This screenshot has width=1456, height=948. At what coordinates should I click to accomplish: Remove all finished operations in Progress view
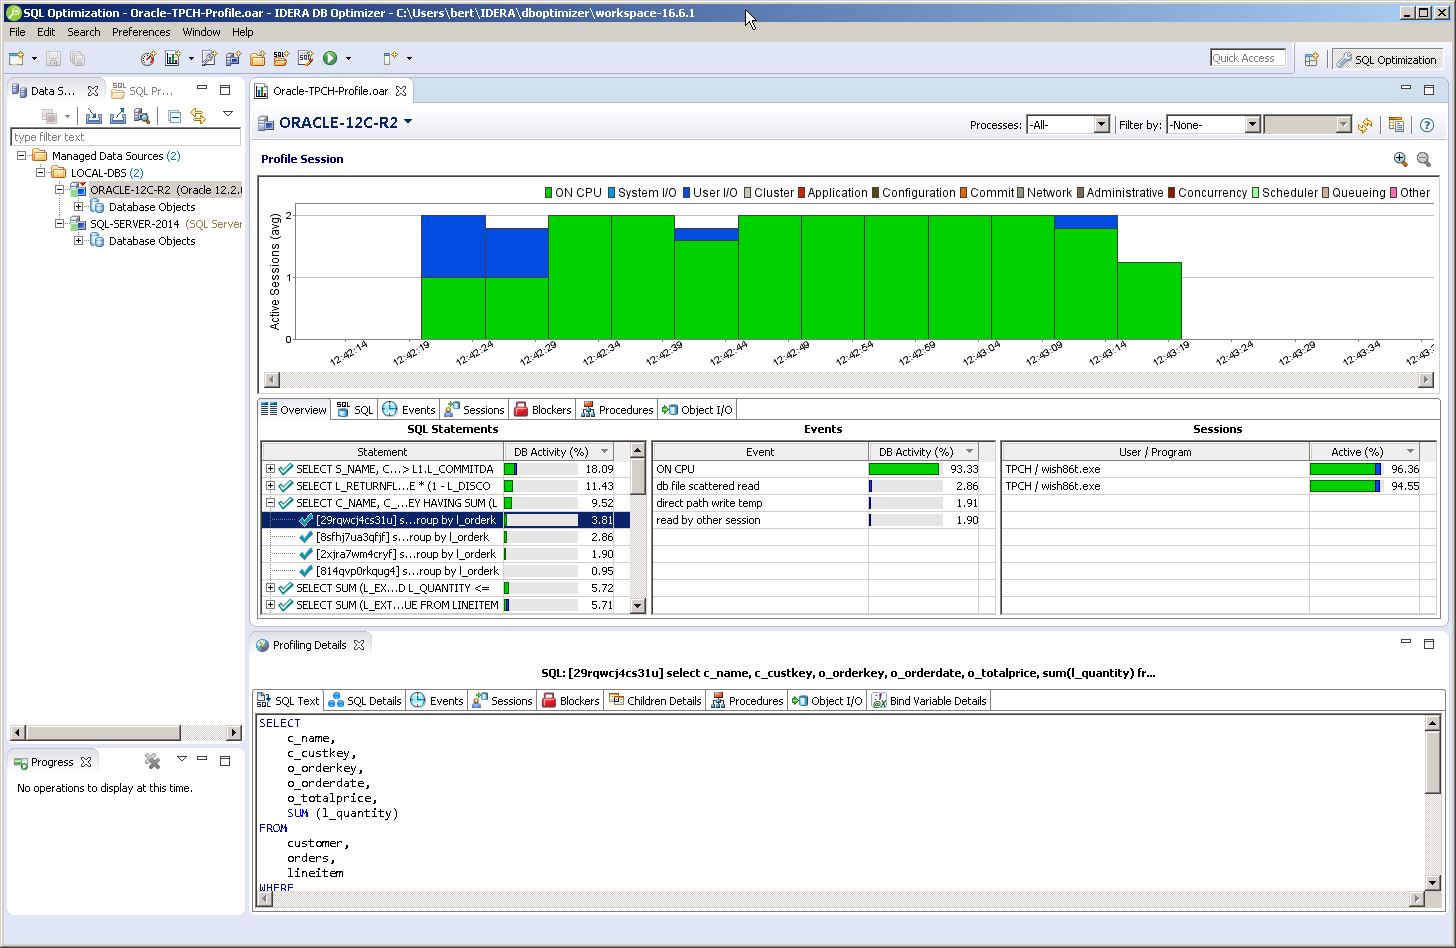point(152,761)
